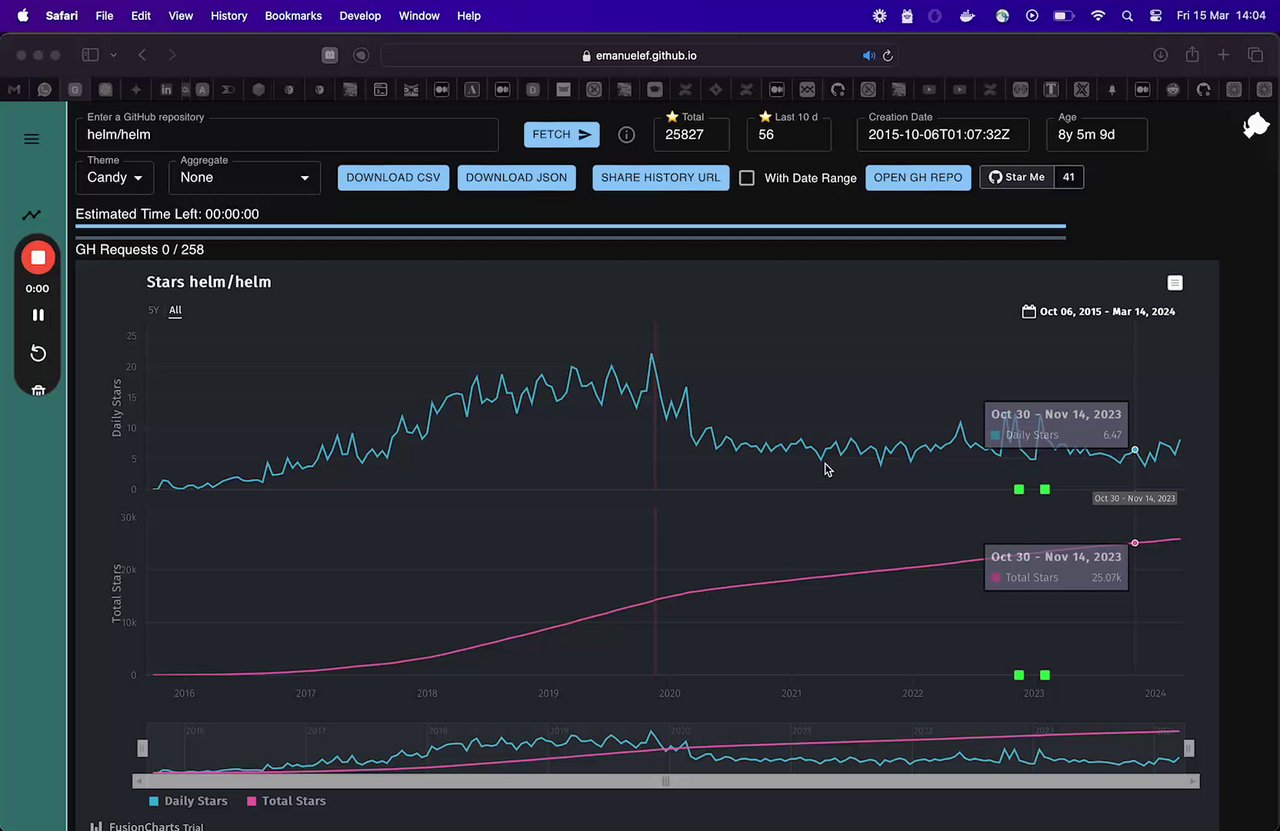Image resolution: width=1280 pixels, height=831 pixels.
Task: Mute the tab audio speaker icon
Action: point(868,56)
